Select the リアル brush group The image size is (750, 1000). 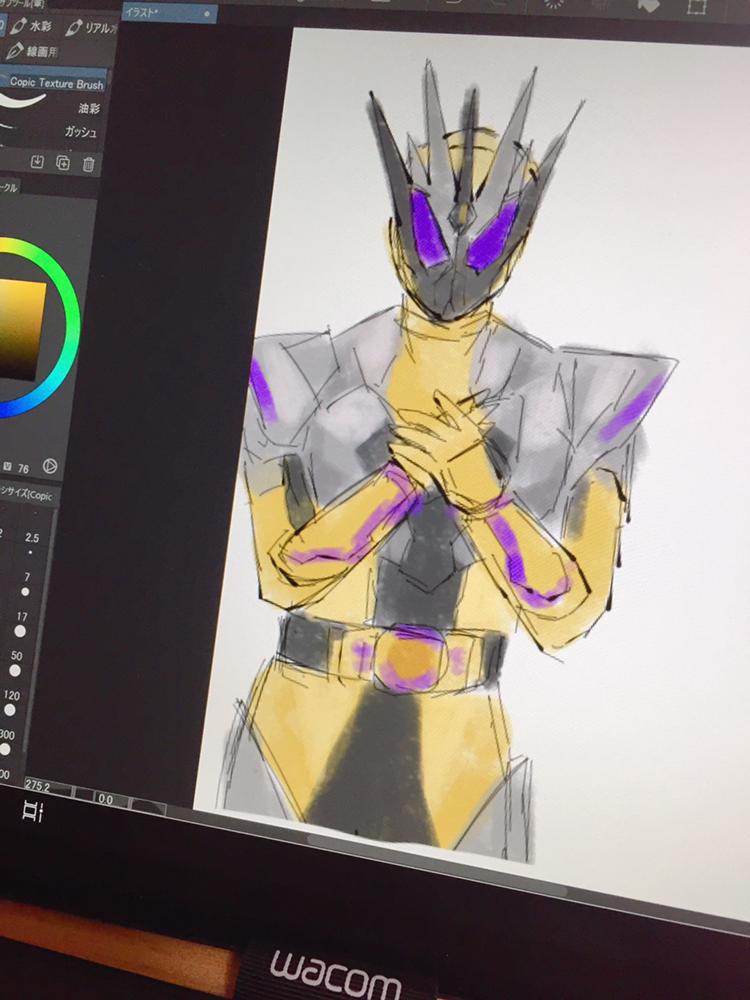(91, 27)
